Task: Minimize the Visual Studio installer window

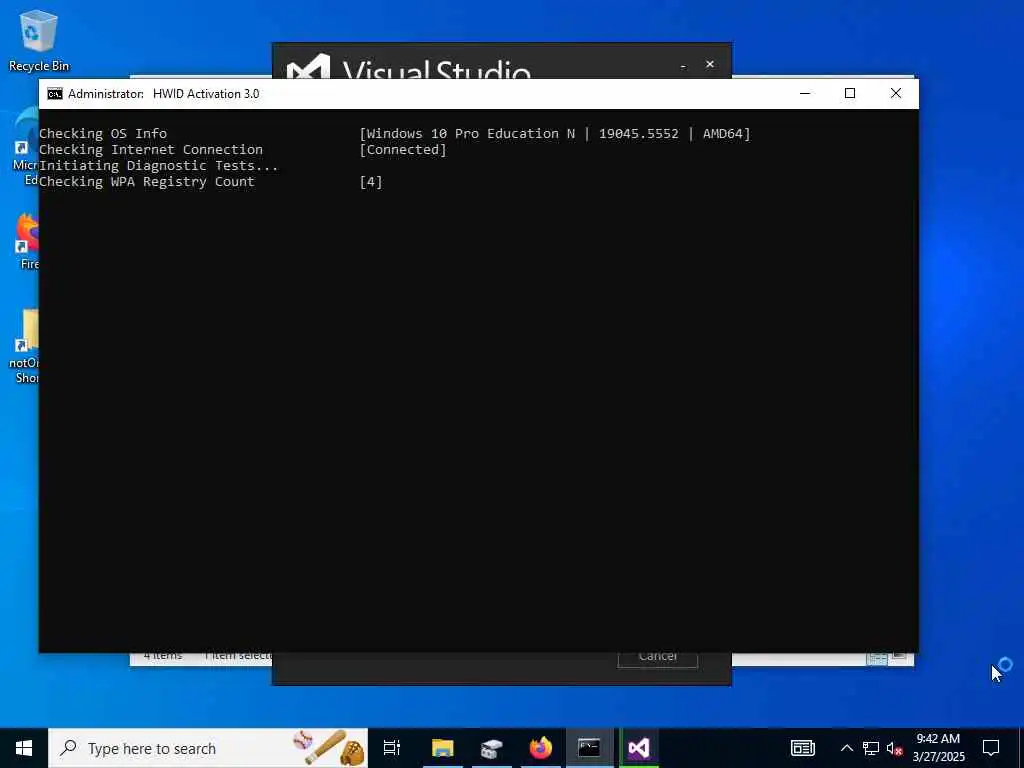Action: pos(683,65)
